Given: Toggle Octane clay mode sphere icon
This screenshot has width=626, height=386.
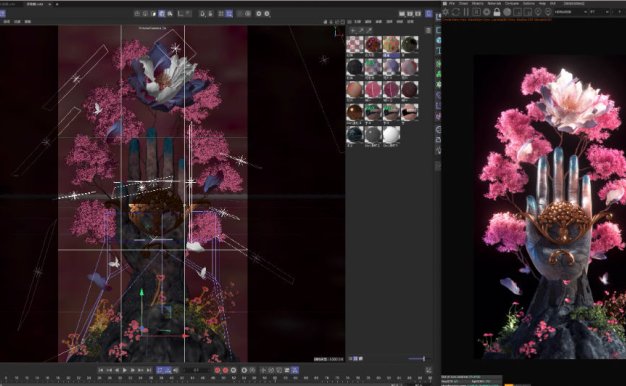Looking at the screenshot, I should click(507, 12).
